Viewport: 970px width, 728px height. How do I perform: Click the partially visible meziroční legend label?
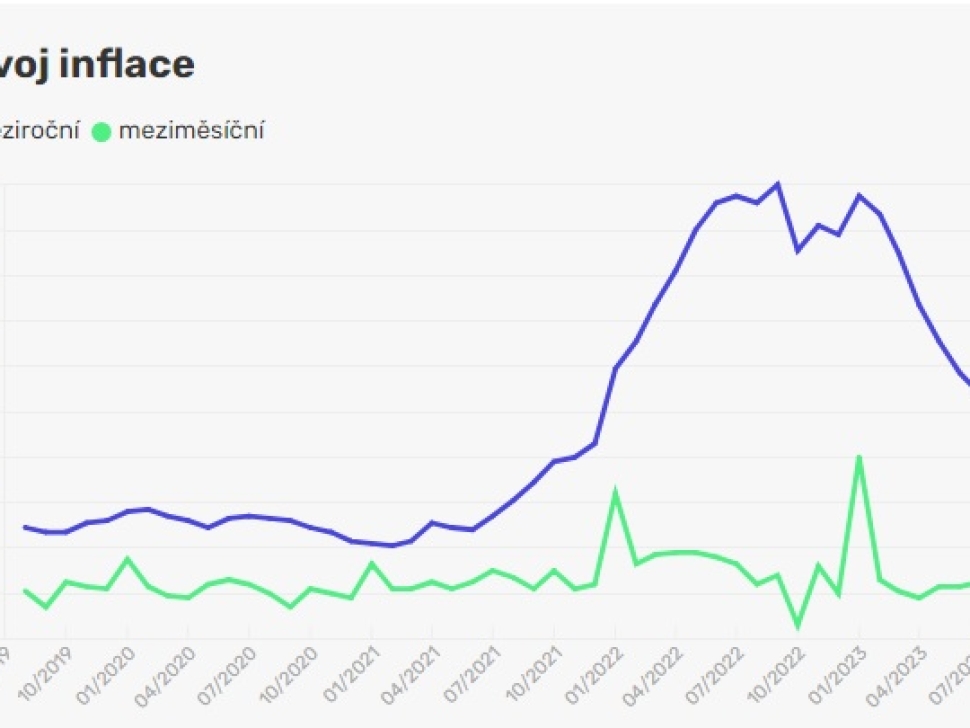point(40,131)
